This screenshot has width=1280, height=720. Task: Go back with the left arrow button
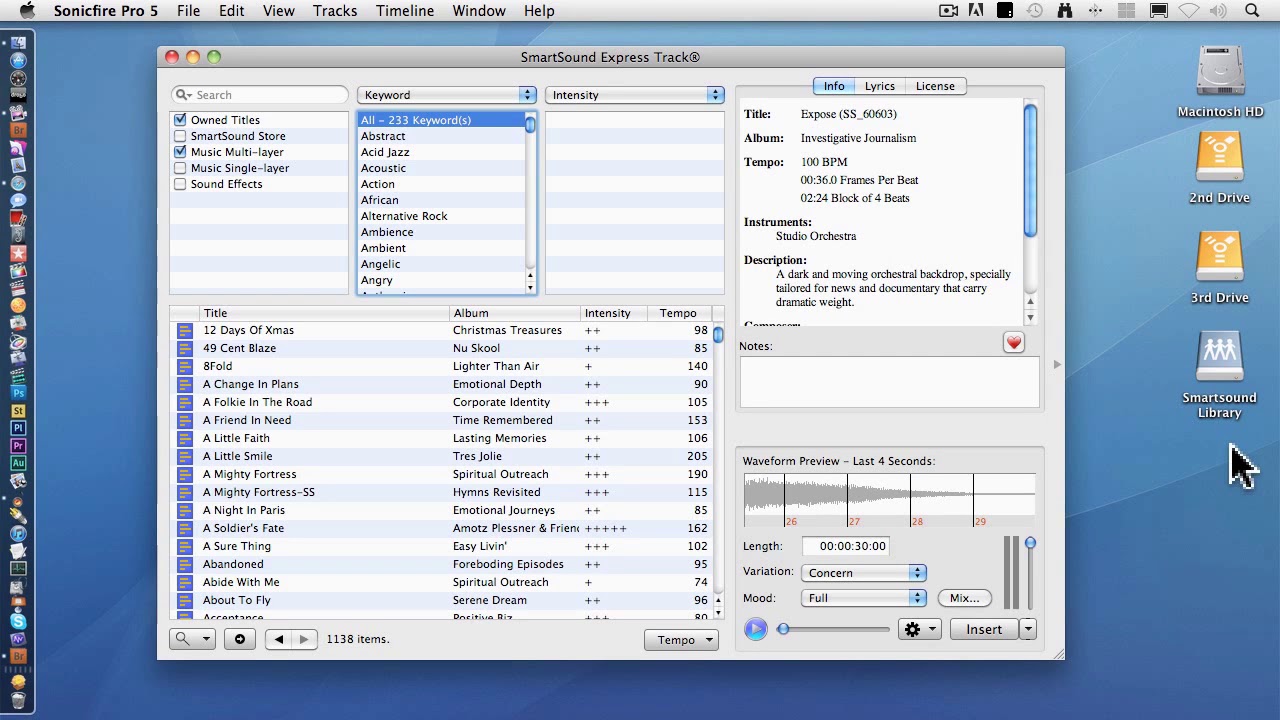[x=279, y=639]
